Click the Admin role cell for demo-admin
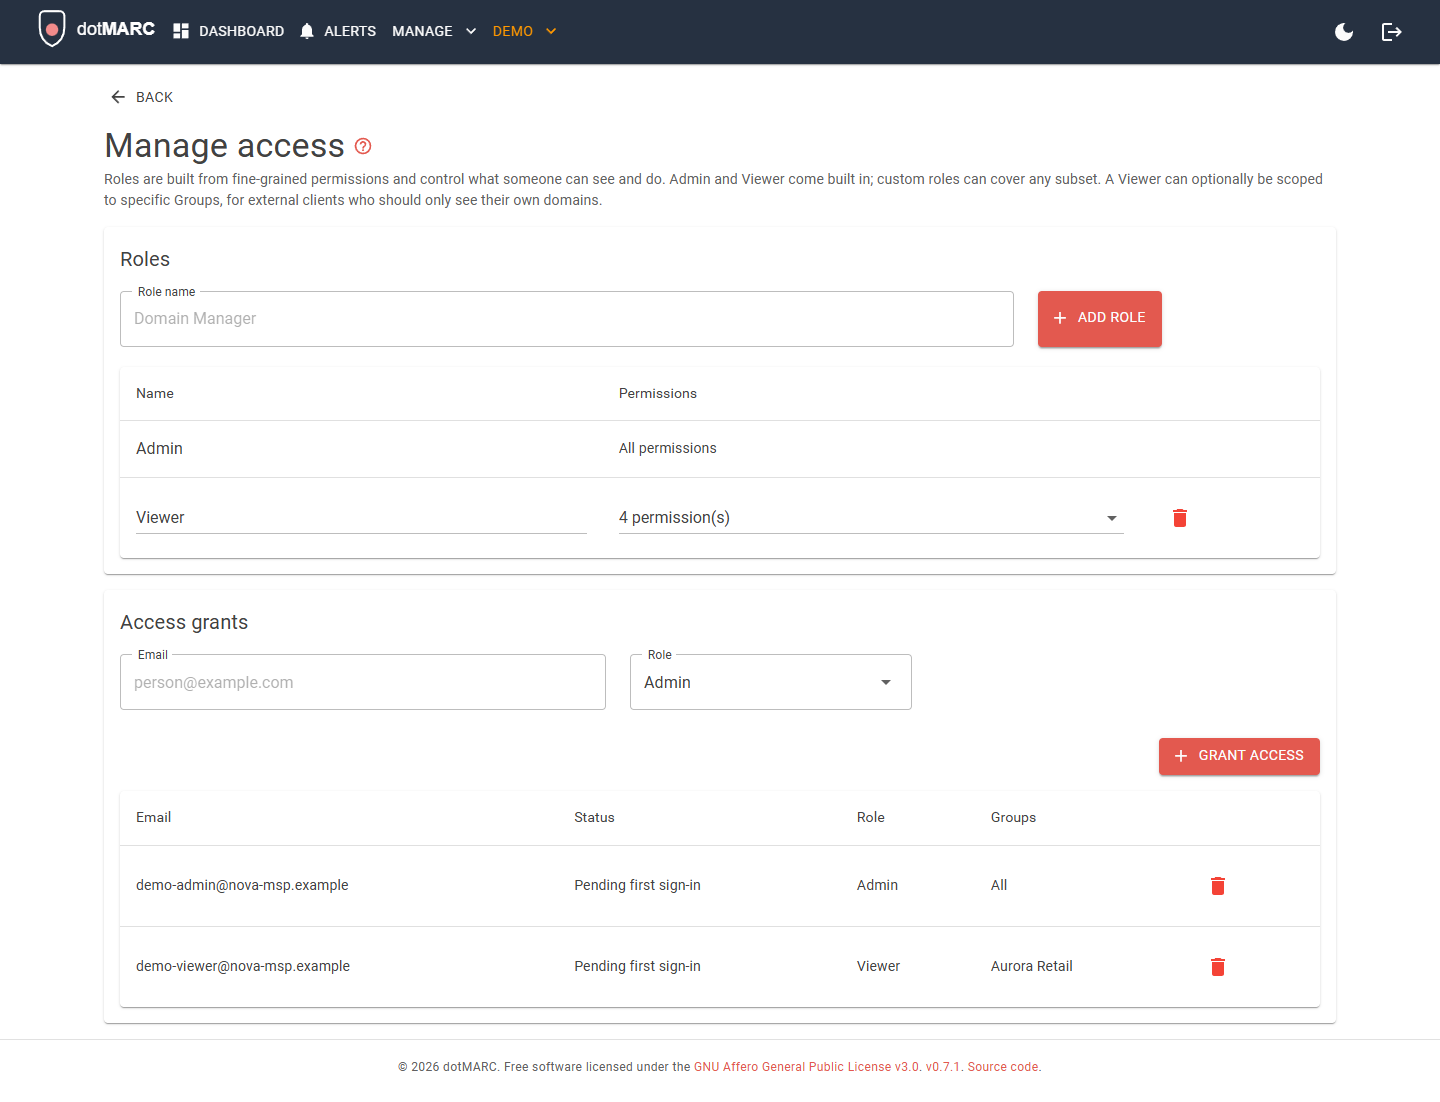The height and width of the screenshot is (1102, 1440). click(877, 885)
